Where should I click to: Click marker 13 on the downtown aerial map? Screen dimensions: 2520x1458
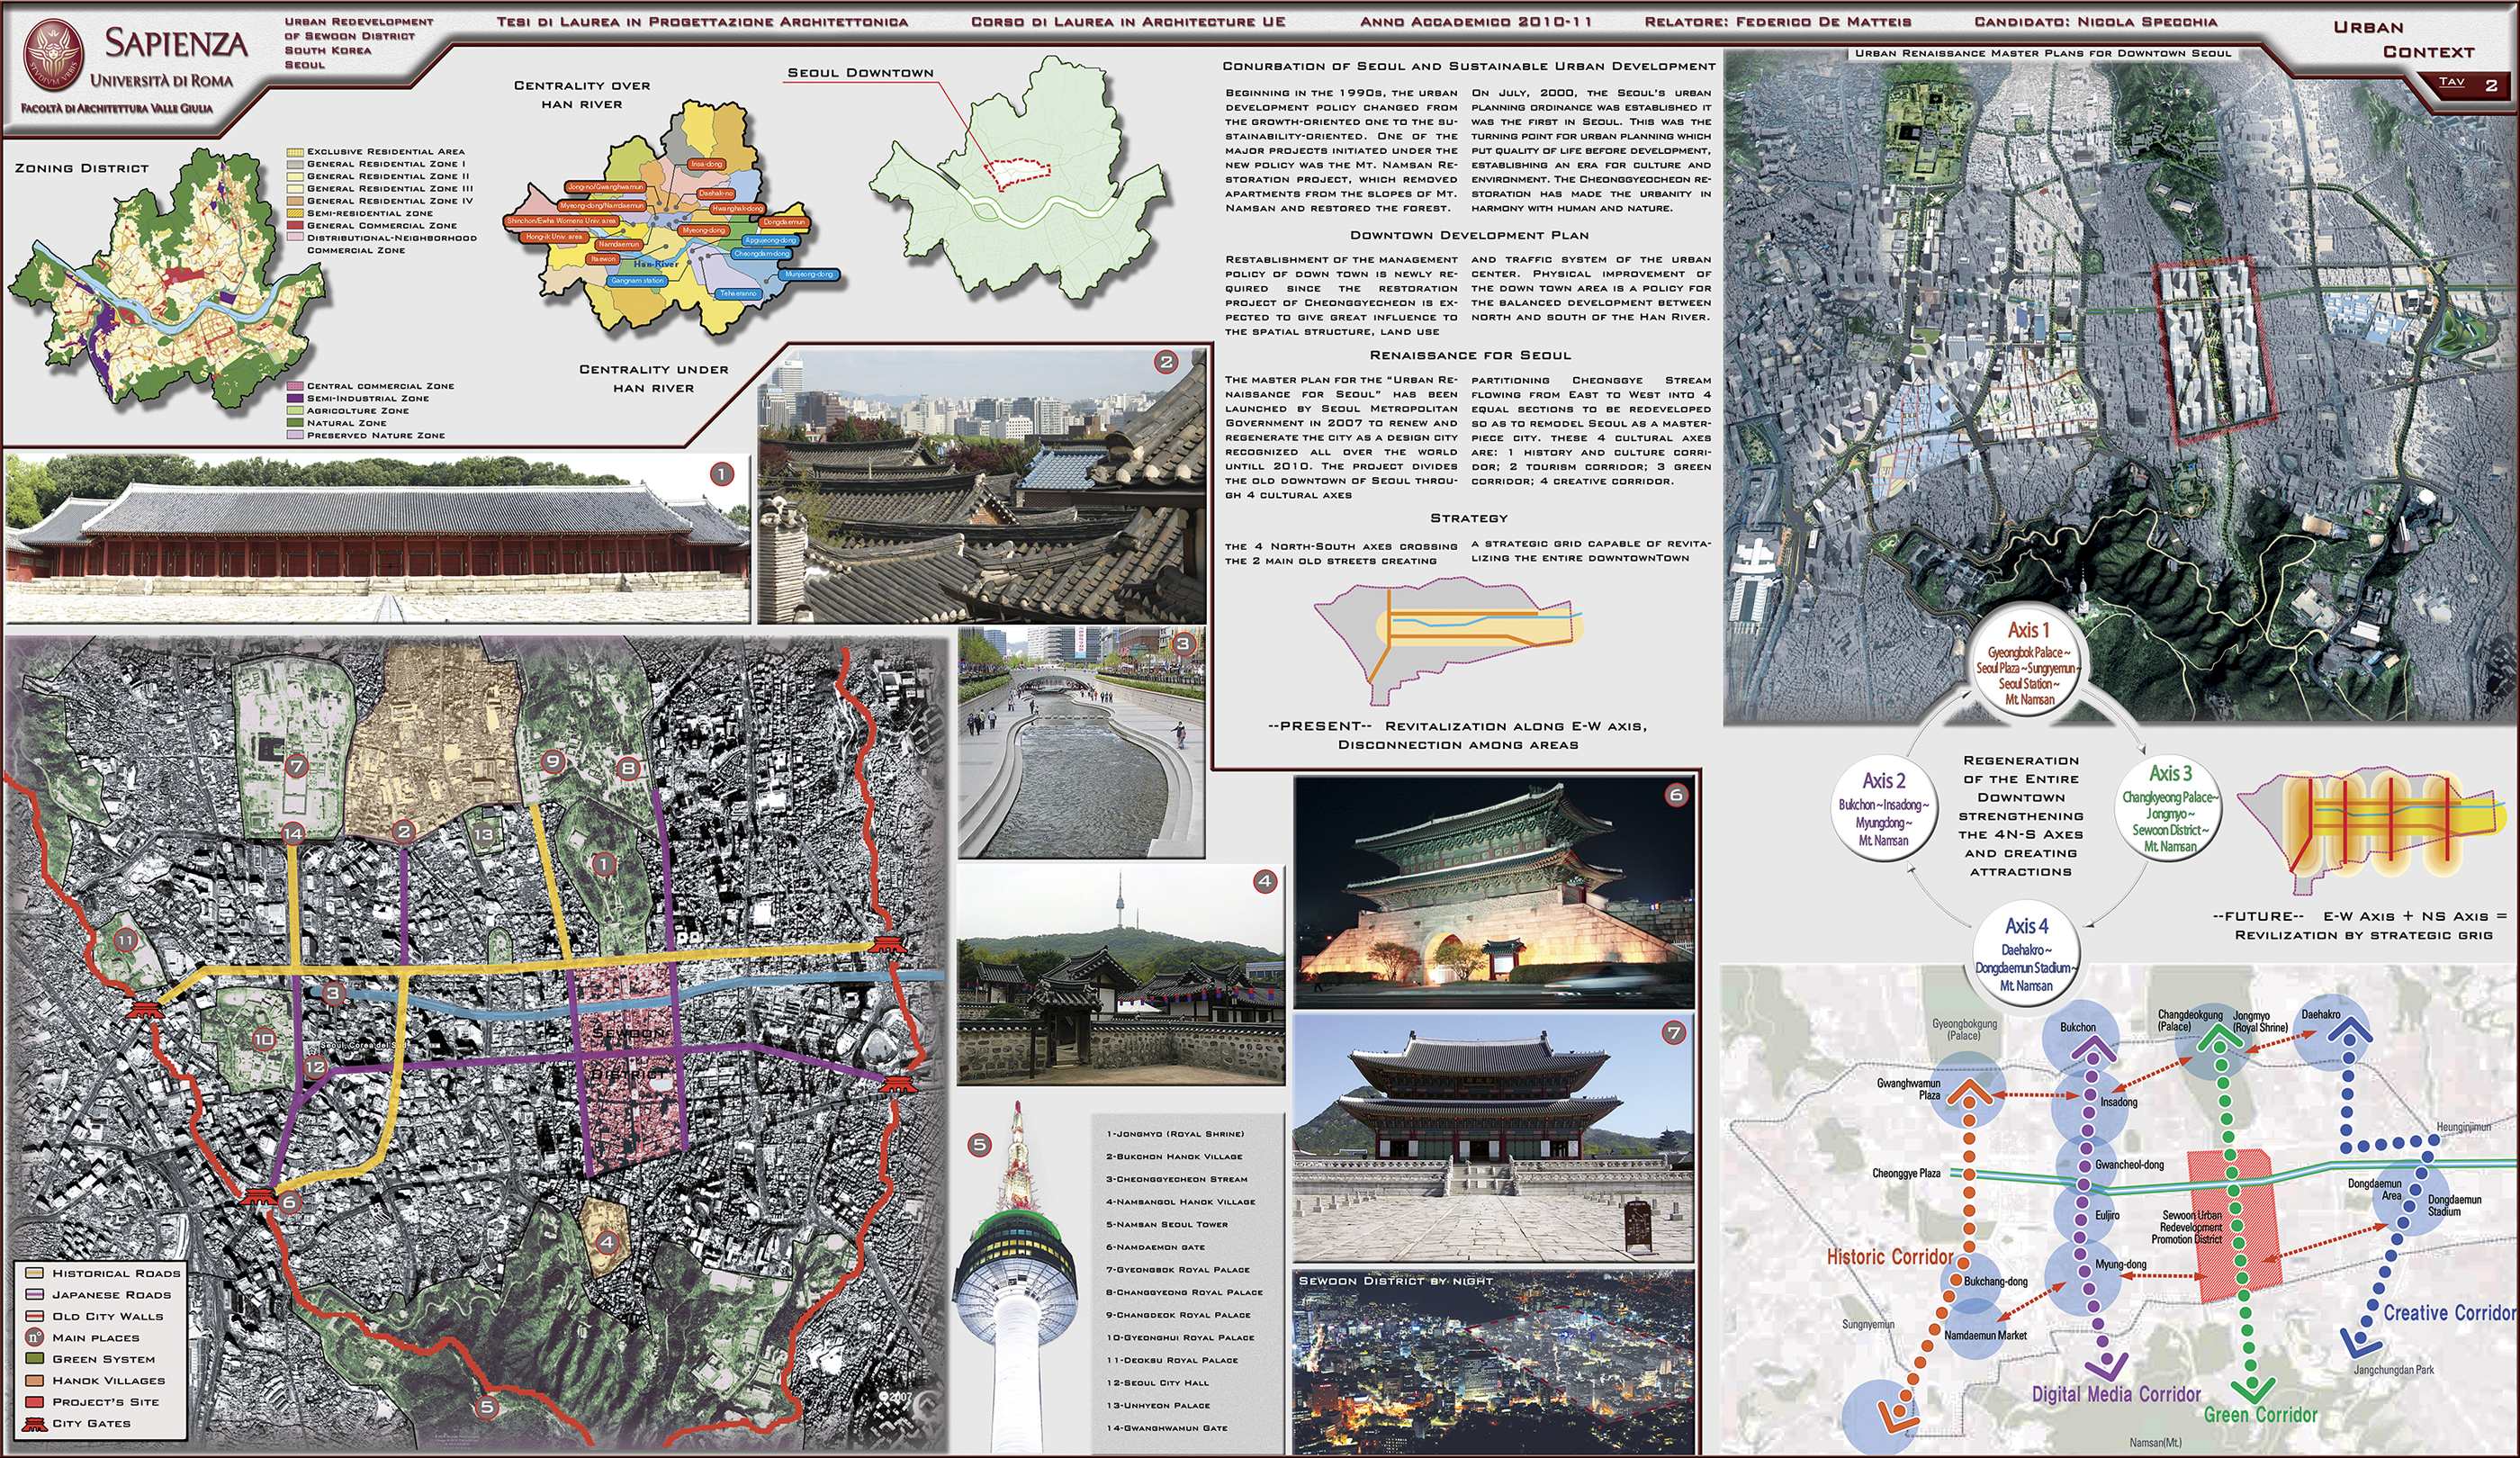(484, 833)
